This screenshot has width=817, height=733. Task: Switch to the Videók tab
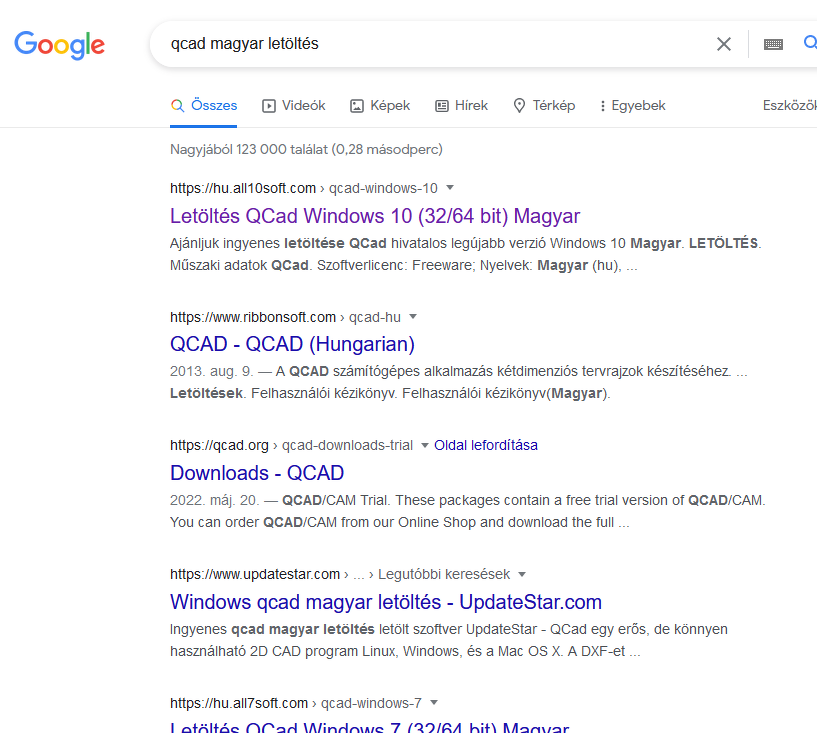point(293,106)
